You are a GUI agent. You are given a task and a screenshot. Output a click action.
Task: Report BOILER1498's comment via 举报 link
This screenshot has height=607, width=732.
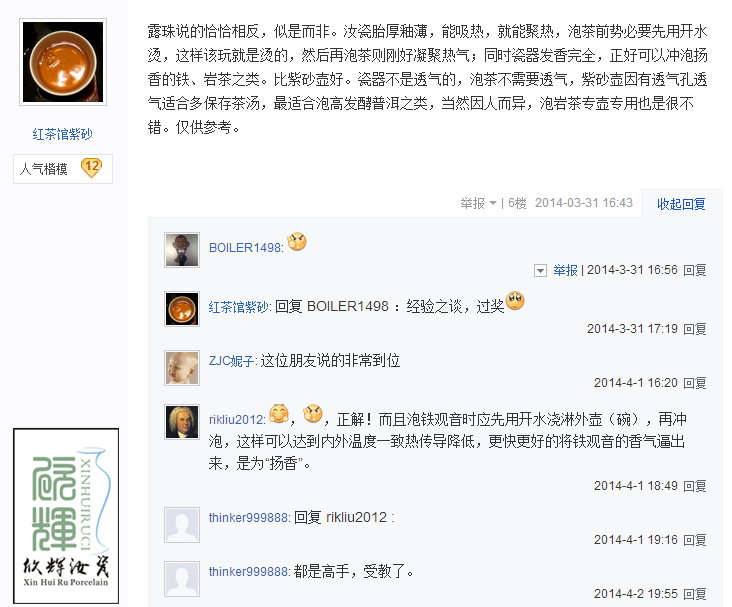pos(565,270)
